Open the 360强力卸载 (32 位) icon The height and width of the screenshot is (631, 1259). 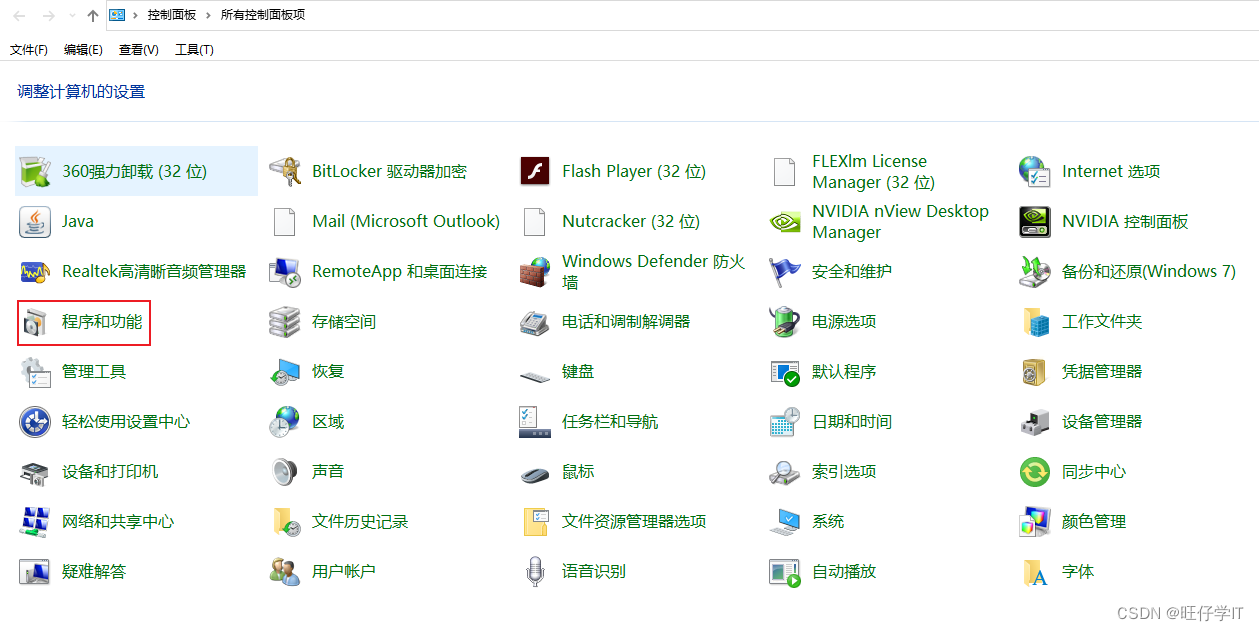[x=35, y=171]
